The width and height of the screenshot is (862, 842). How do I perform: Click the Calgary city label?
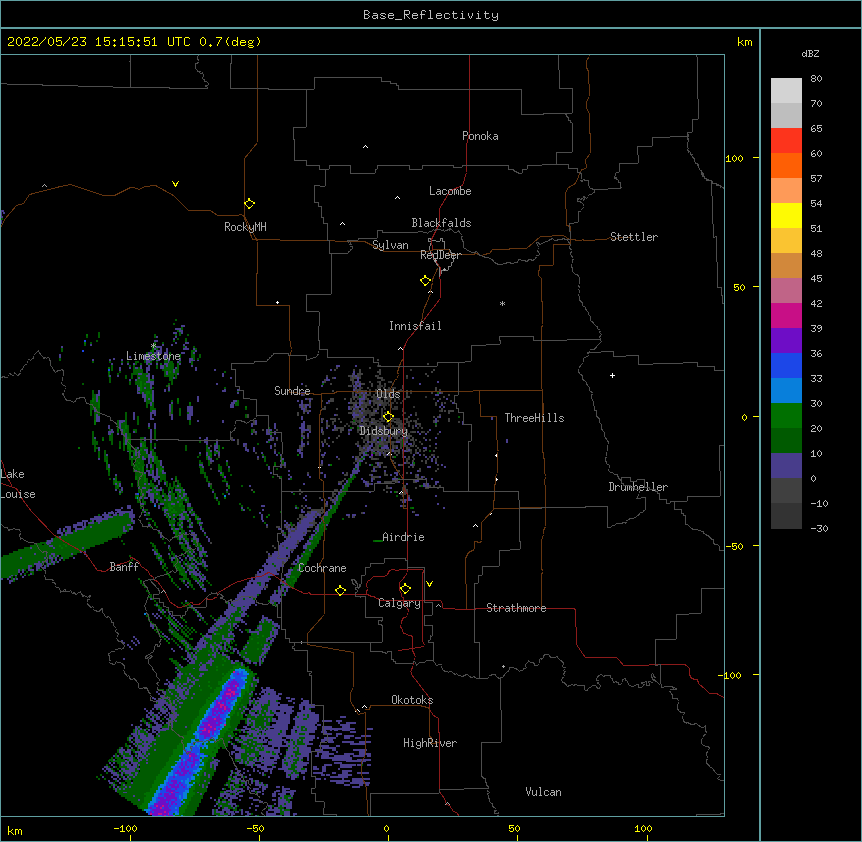click(399, 603)
